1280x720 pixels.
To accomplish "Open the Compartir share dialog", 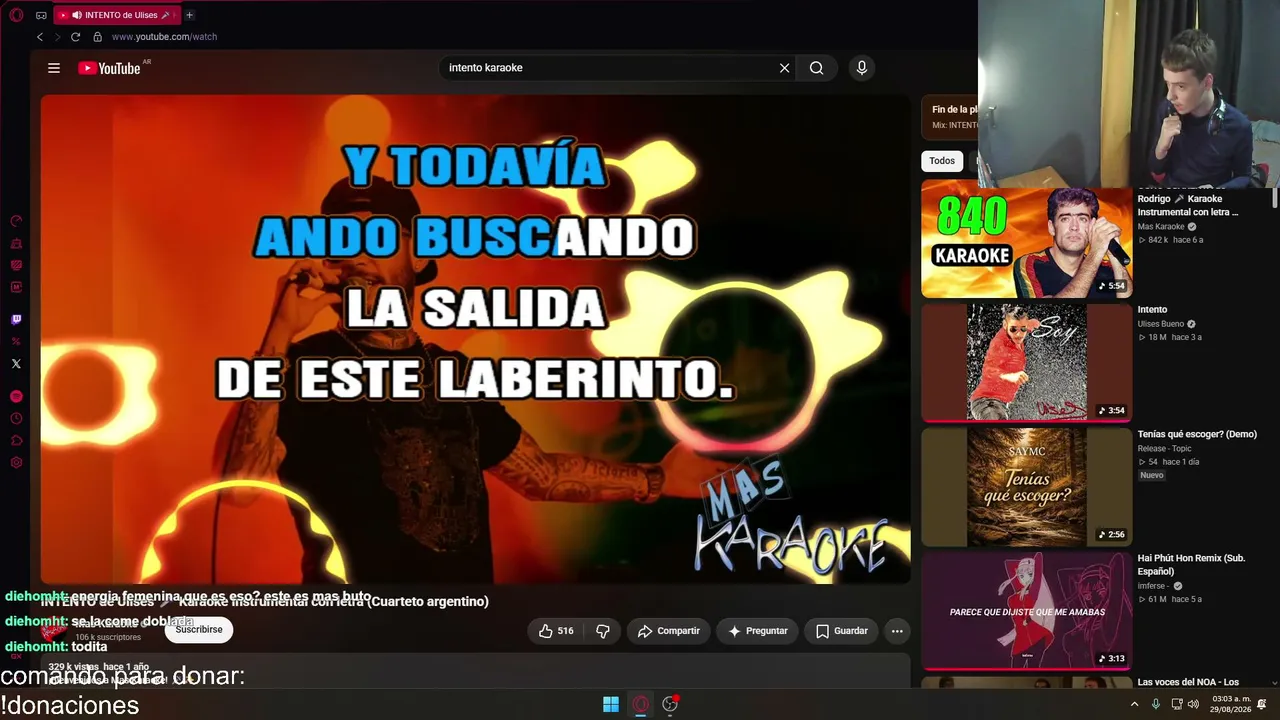I will (x=669, y=631).
